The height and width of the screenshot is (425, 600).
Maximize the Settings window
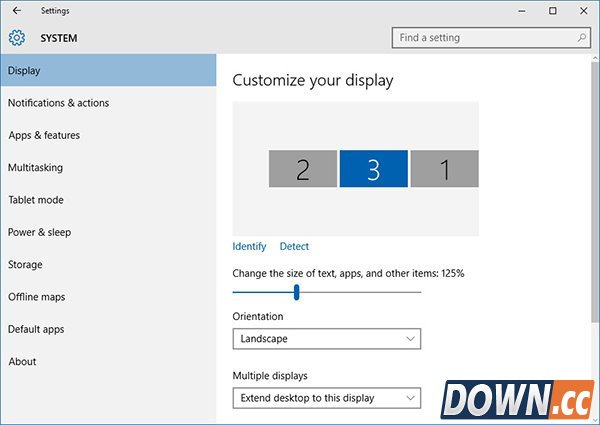[552, 10]
